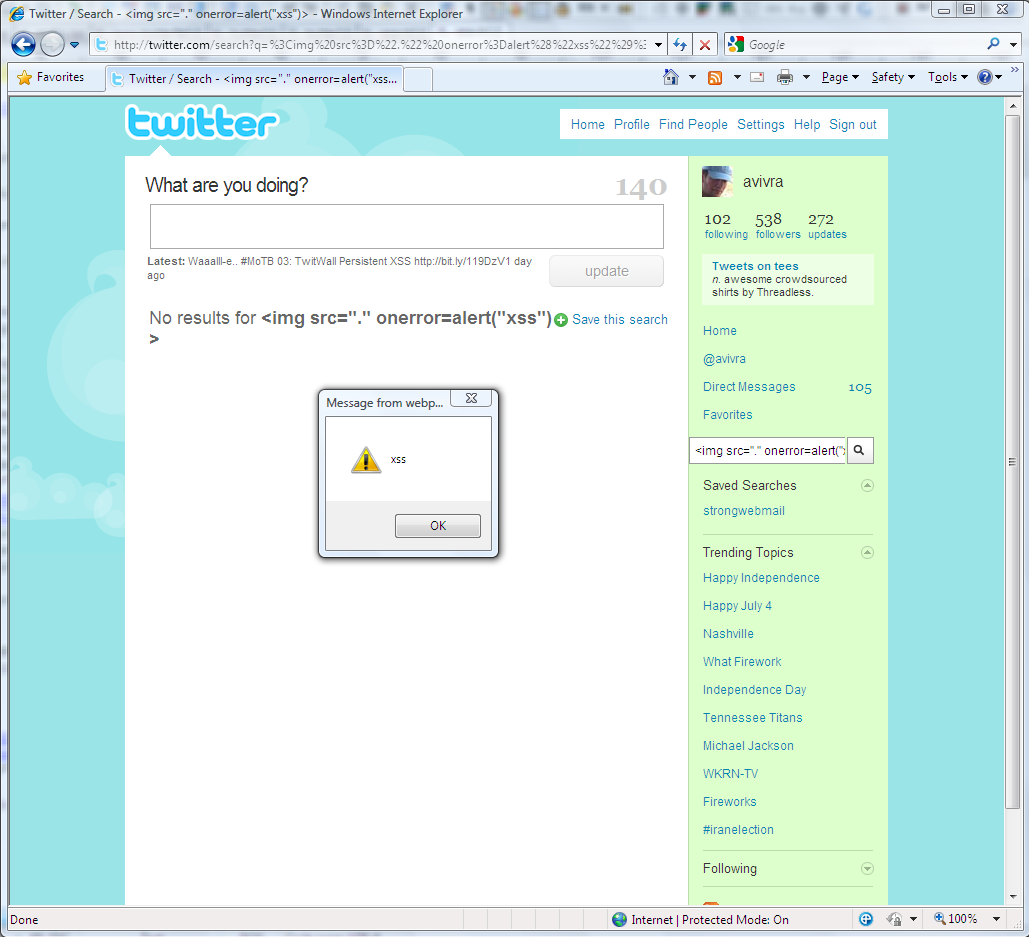
Task: Open Favorites in Twitter sidebar
Action: 727,415
